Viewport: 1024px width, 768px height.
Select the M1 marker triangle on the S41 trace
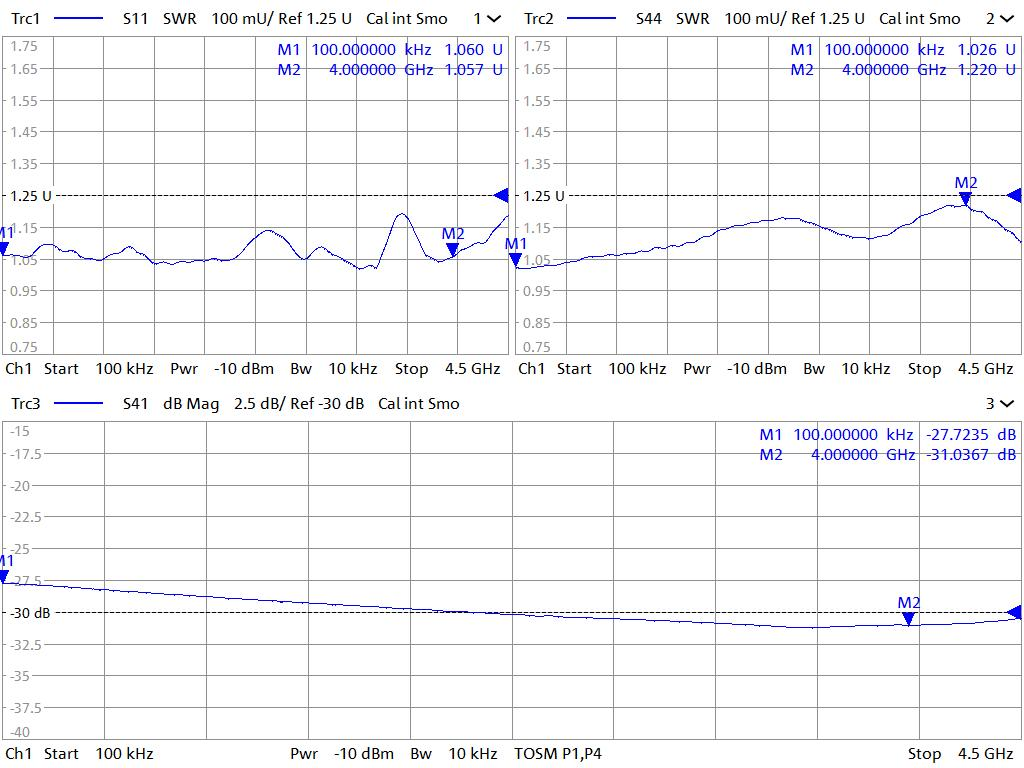coord(5,576)
